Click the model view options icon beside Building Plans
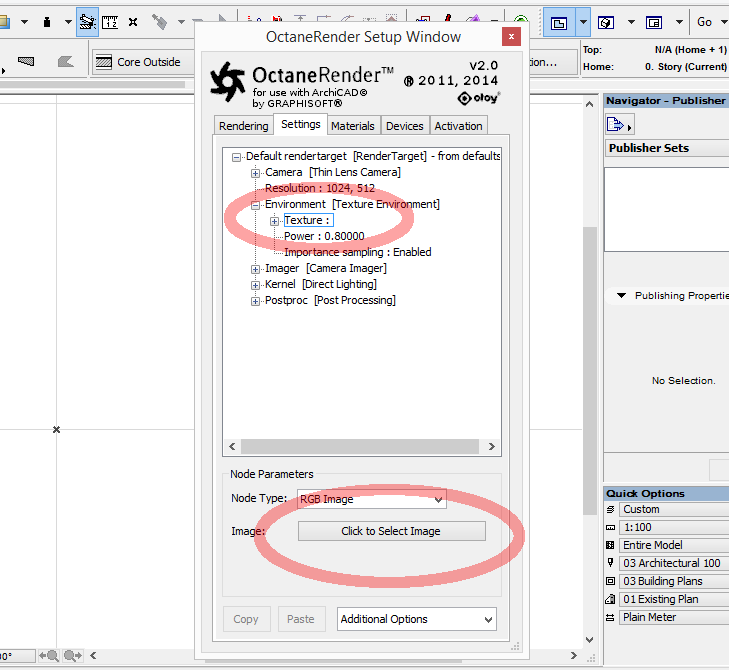The image size is (729, 670). (610, 581)
